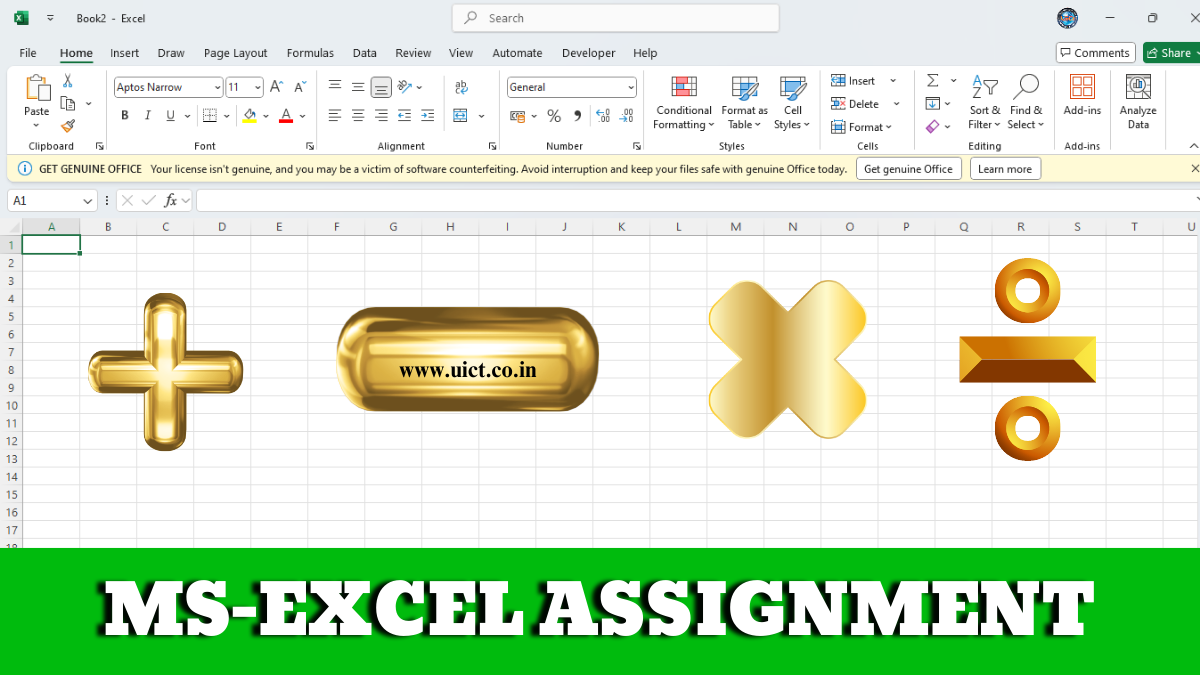The height and width of the screenshot is (675, 1200).
Task: Choose the red Font Color swatch
Action: coord(287,119)
